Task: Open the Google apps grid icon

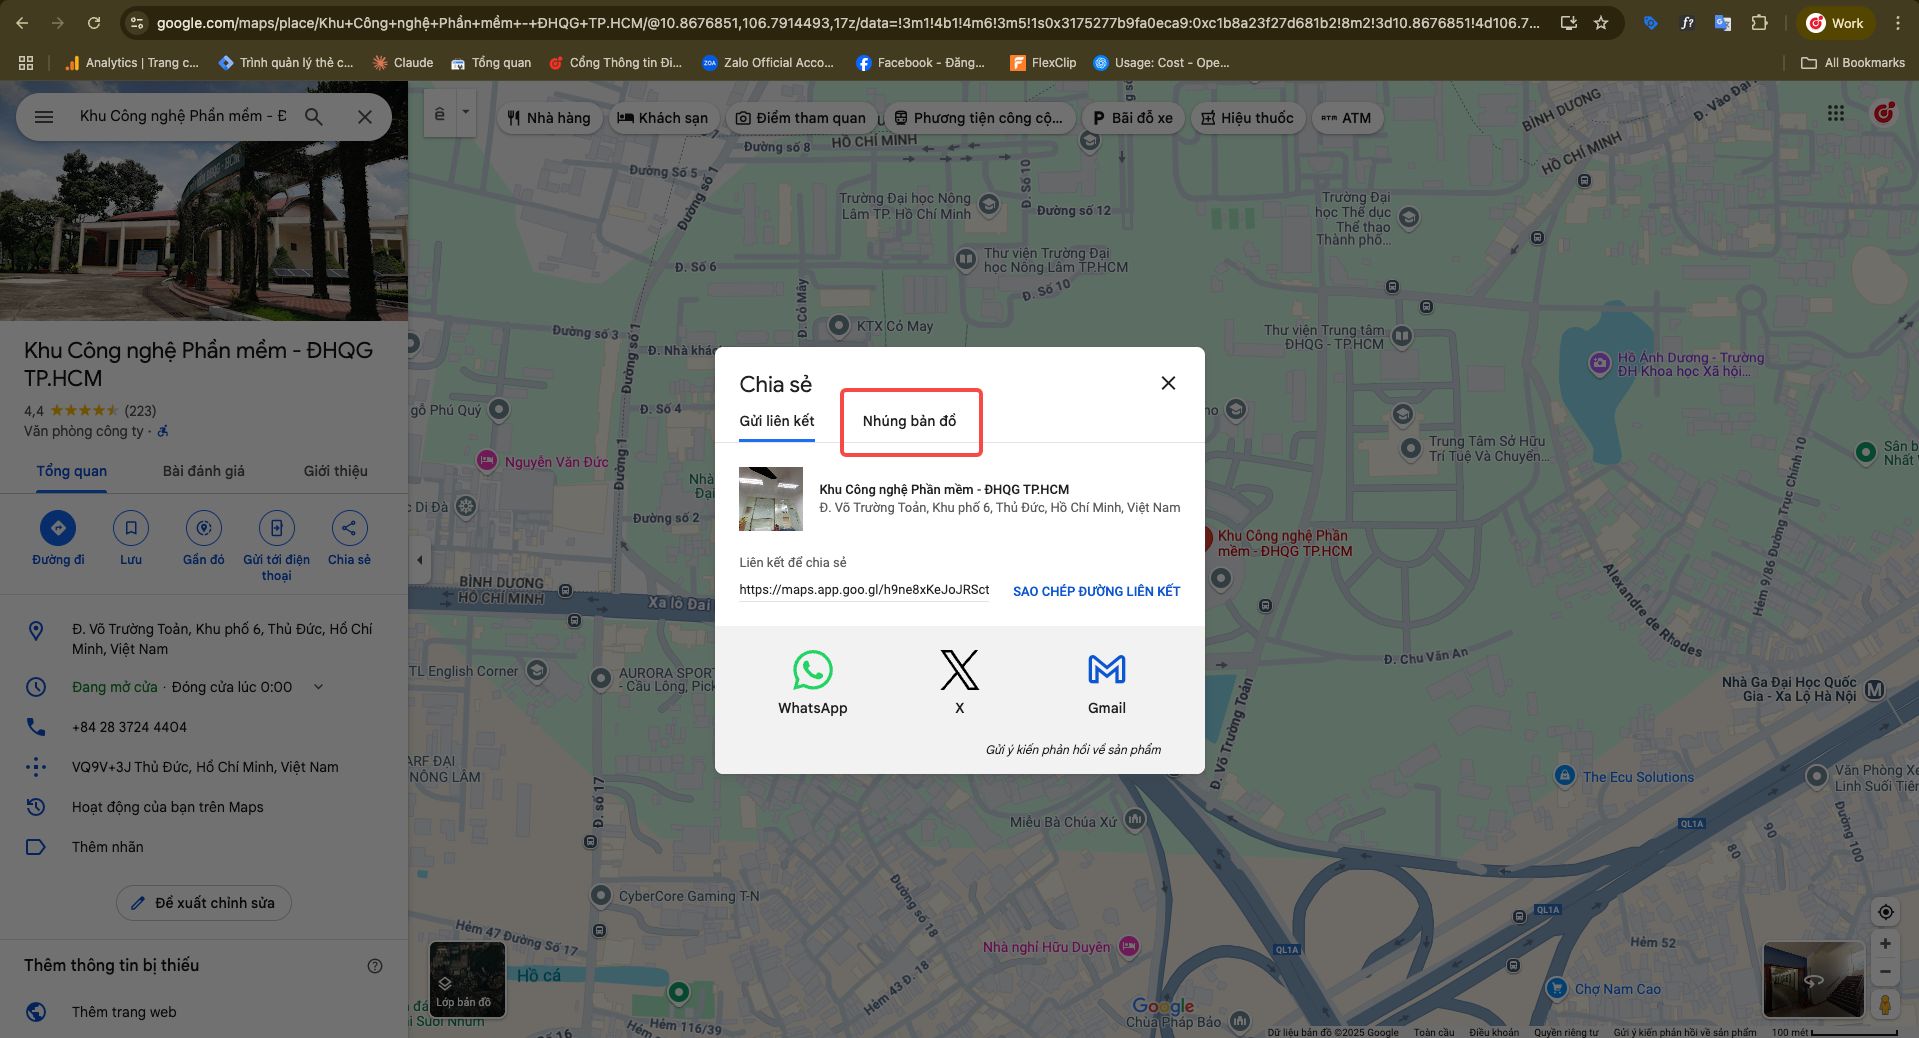Action: [x=1836, y=114]
